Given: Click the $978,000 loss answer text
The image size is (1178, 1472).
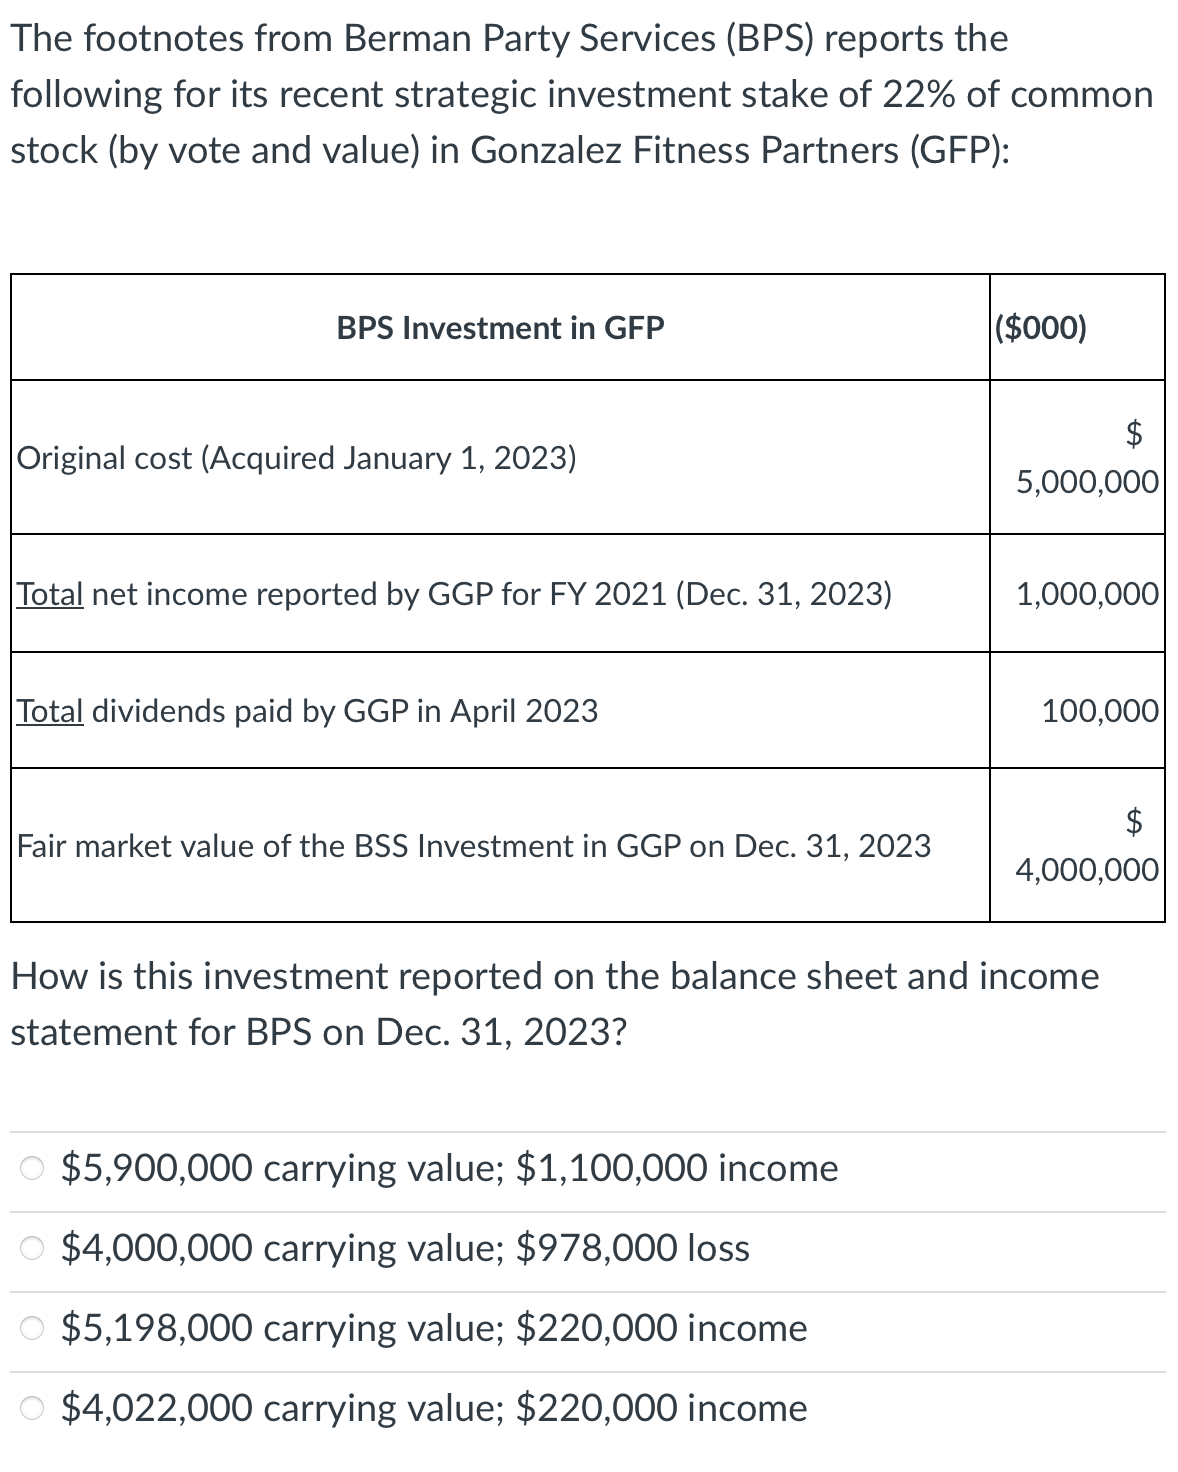Looking at the screenshot, I should (631, 1248).
